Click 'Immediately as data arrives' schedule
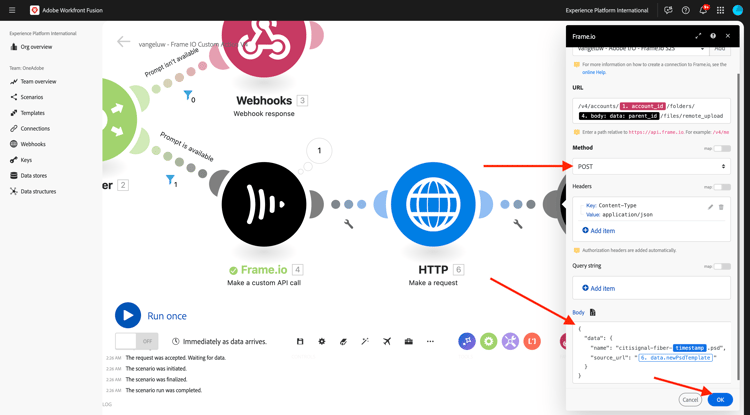The image size is (750, 415). [220, 341]
